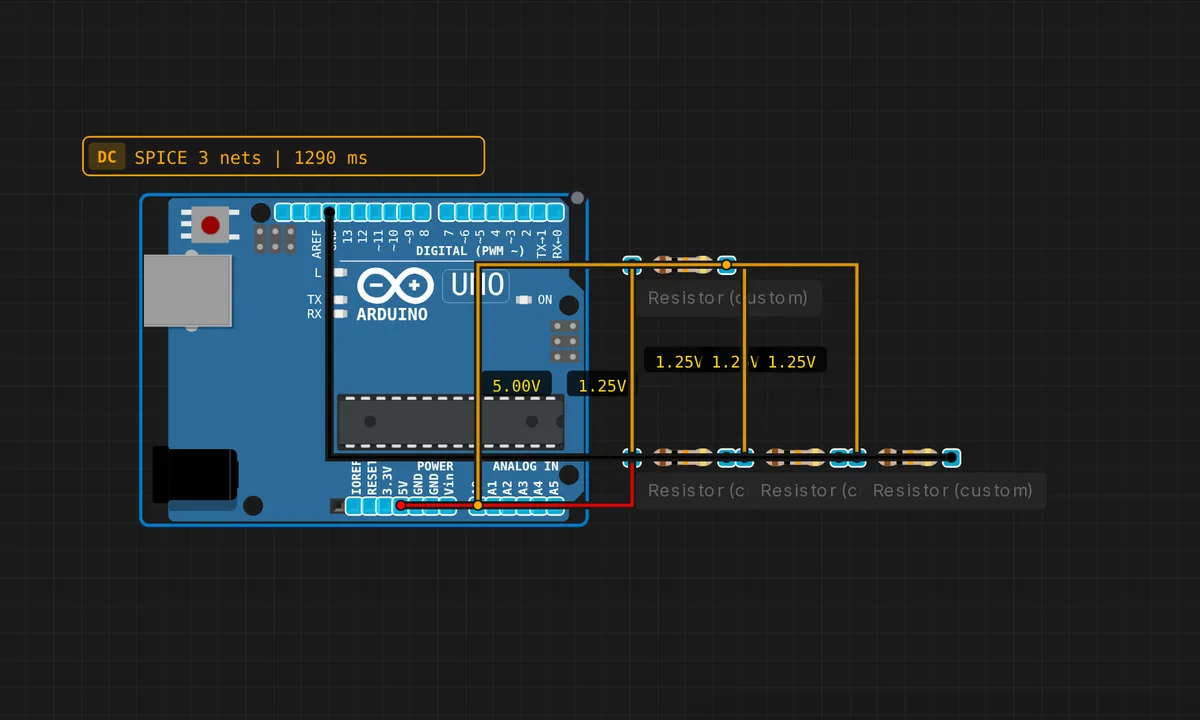This screenshot has height=720, width=1200.
Task: Click the rightmost 1.25V label in the trio
Action: [792, 361]
